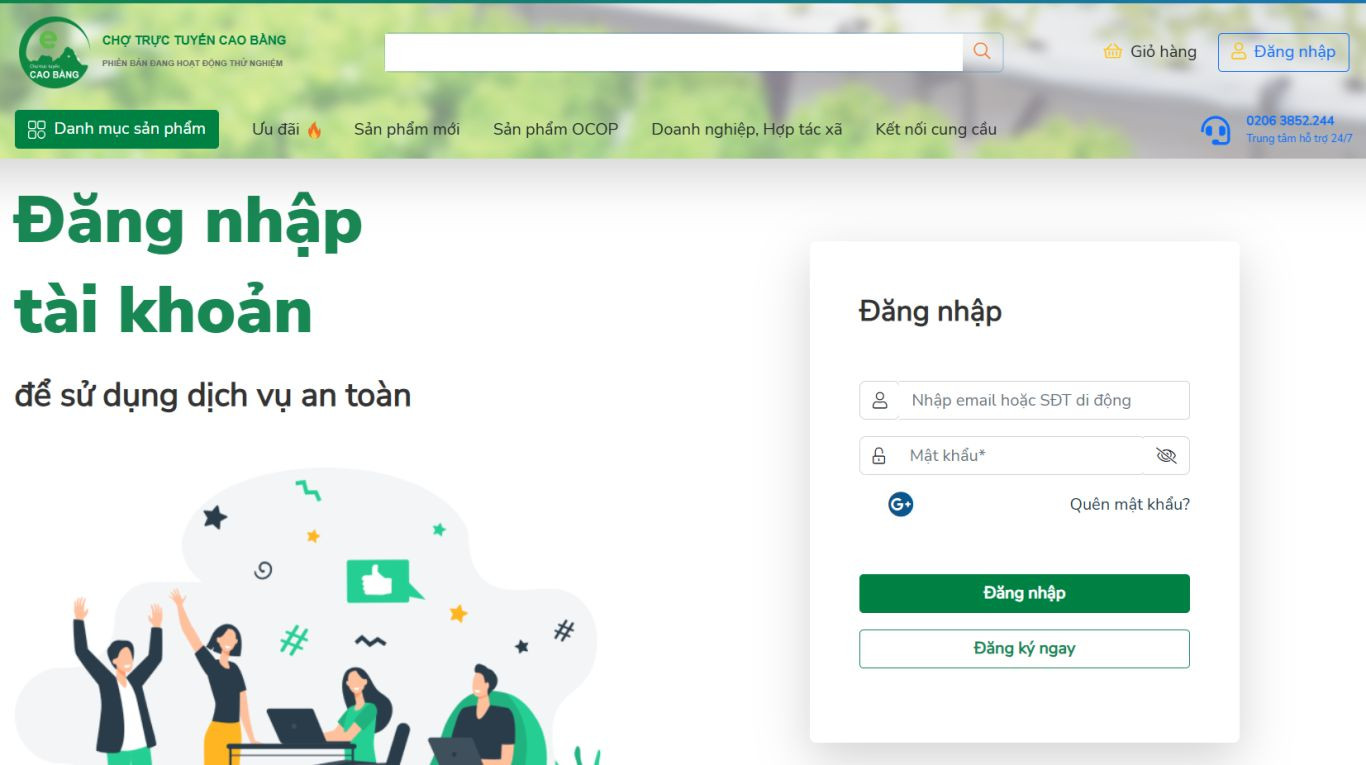
Task: Go to the Sản phẩm OCOP page
Action: click(x=556, y=129)
